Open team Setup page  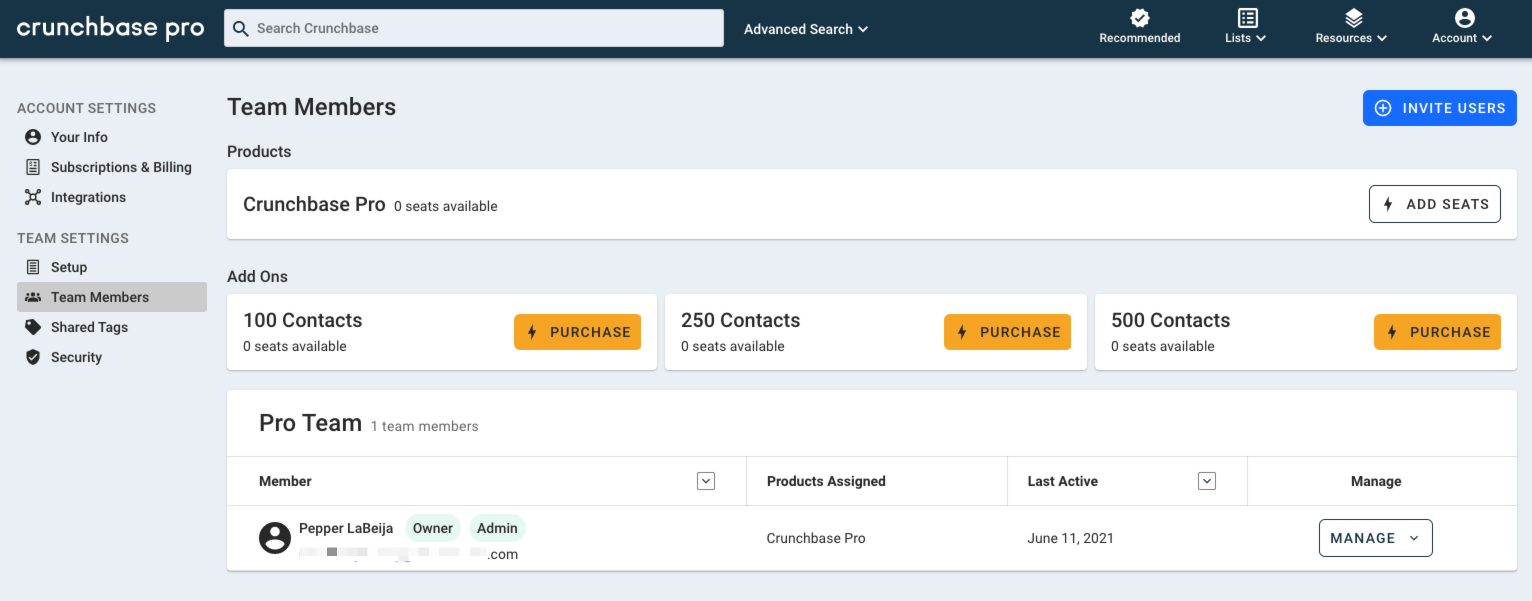pyautogui.click(x=69, y=267)
